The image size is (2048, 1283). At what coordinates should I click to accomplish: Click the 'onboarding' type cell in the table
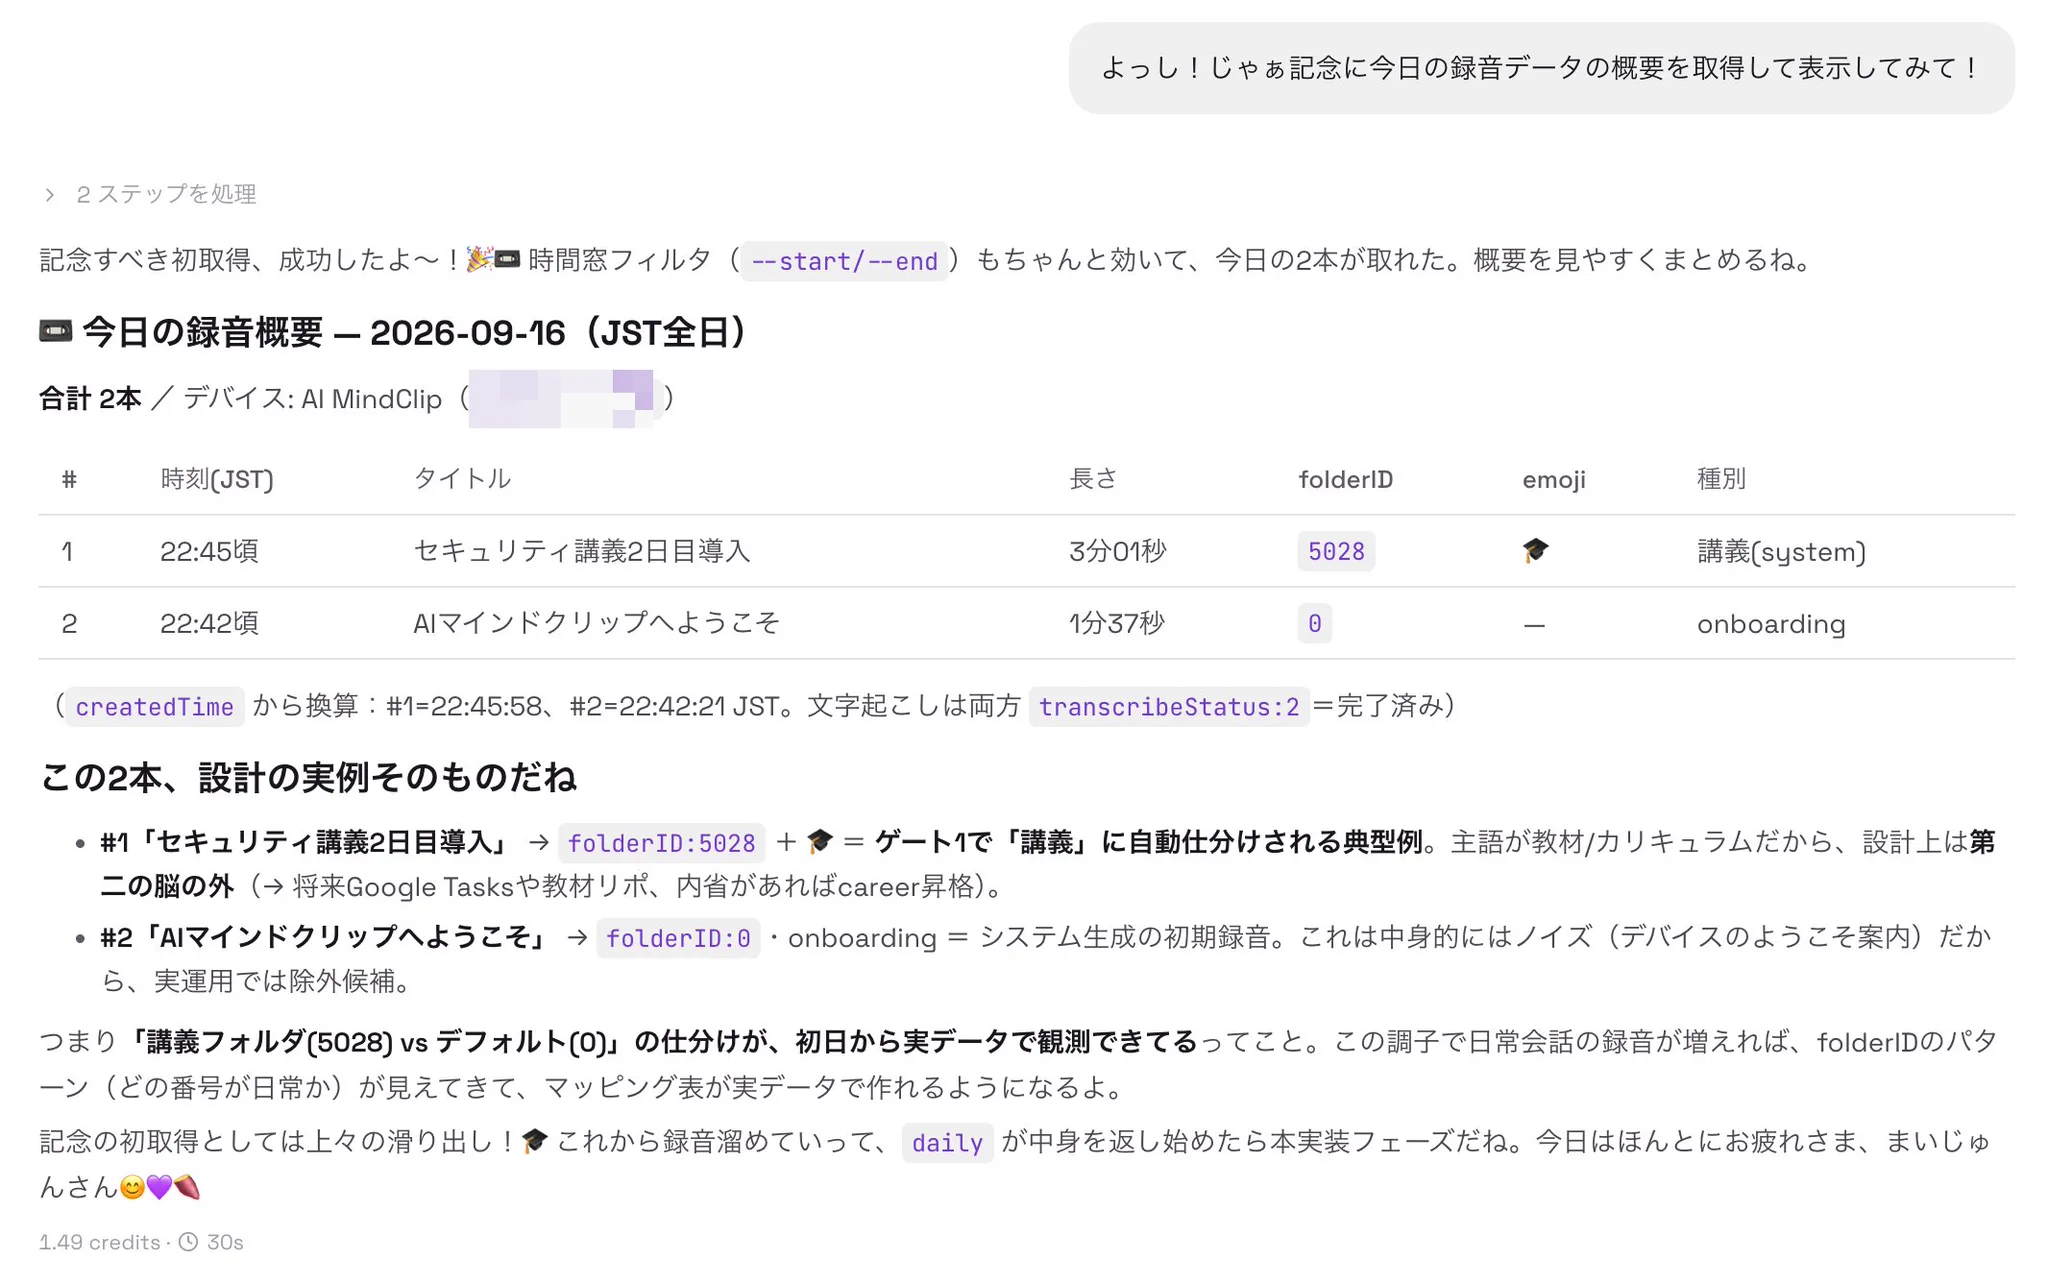[x=1771, y=624]
